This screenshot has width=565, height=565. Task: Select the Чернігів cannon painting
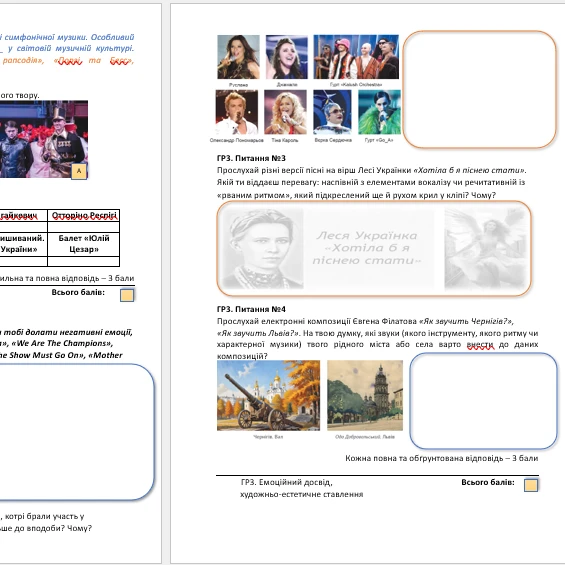(x=268, y=395)
